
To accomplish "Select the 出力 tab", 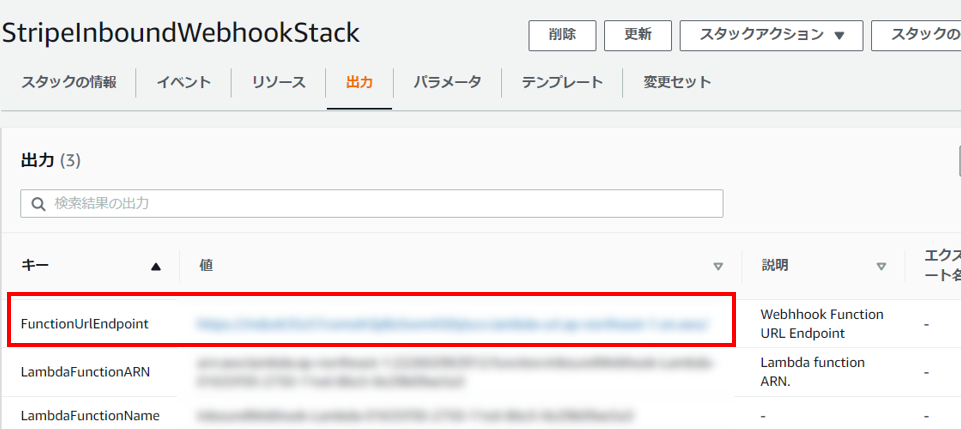I will pyautogui.click(x=359, y=83).
